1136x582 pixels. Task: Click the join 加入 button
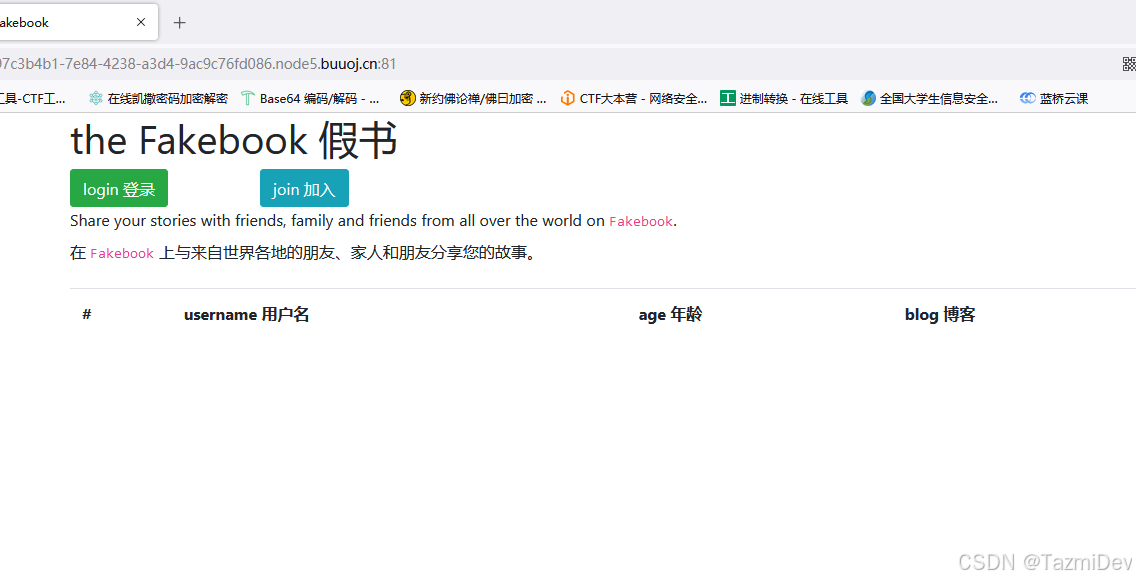coord(304,188)
